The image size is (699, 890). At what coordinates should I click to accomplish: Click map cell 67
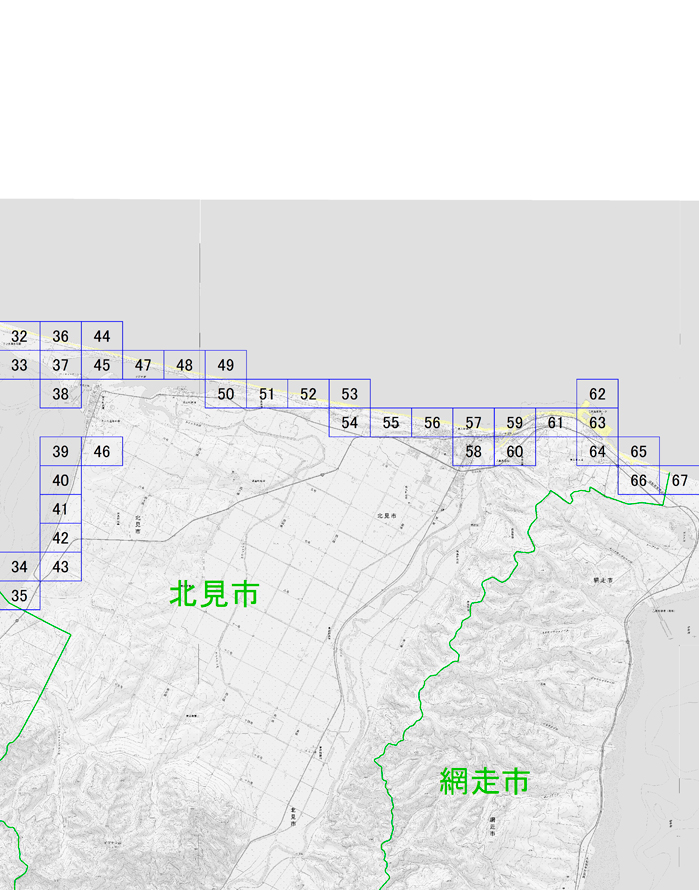(x=680, y=480)
